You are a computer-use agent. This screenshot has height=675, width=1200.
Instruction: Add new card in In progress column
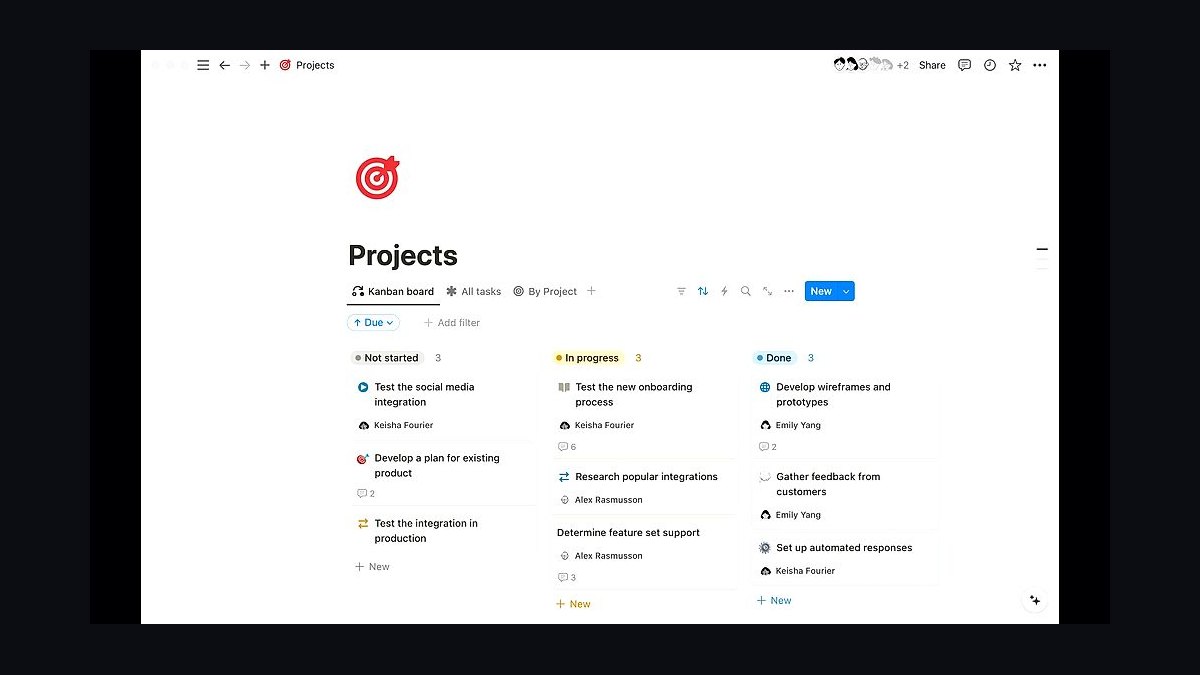pos(573,604)
